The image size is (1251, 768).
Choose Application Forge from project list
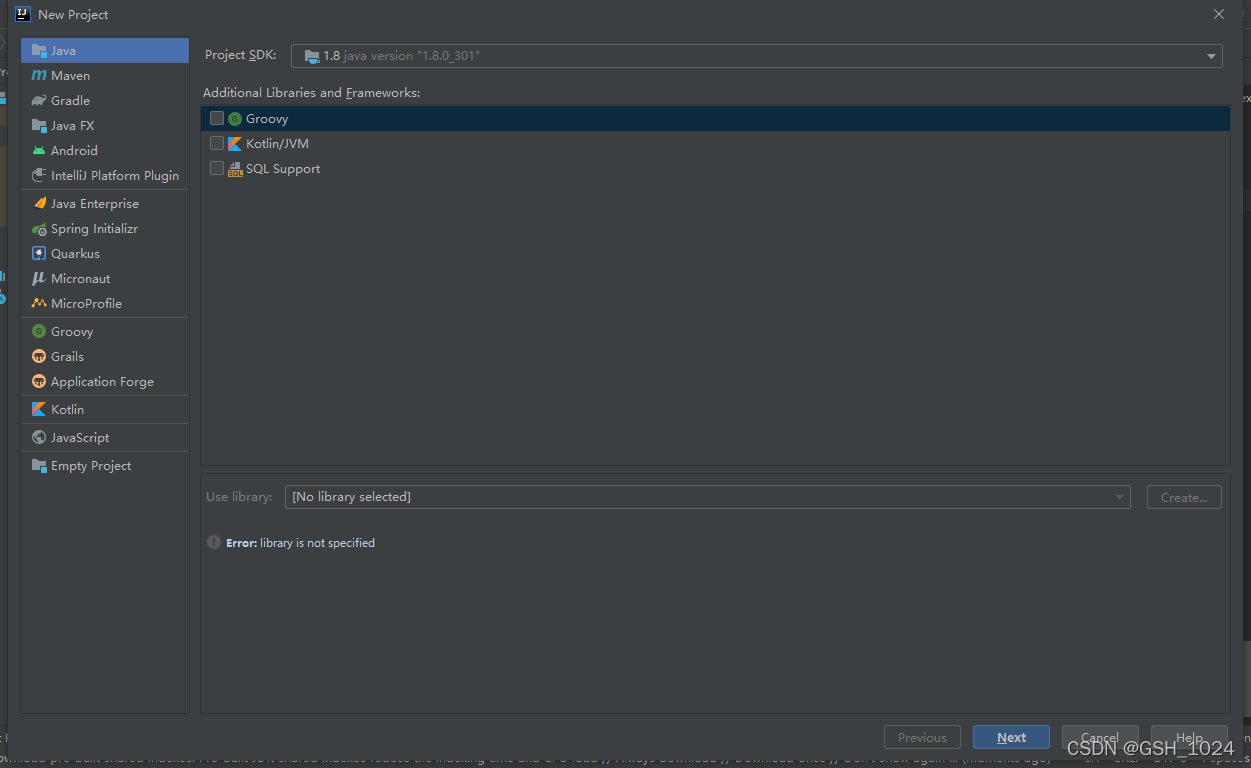[105, 381]
